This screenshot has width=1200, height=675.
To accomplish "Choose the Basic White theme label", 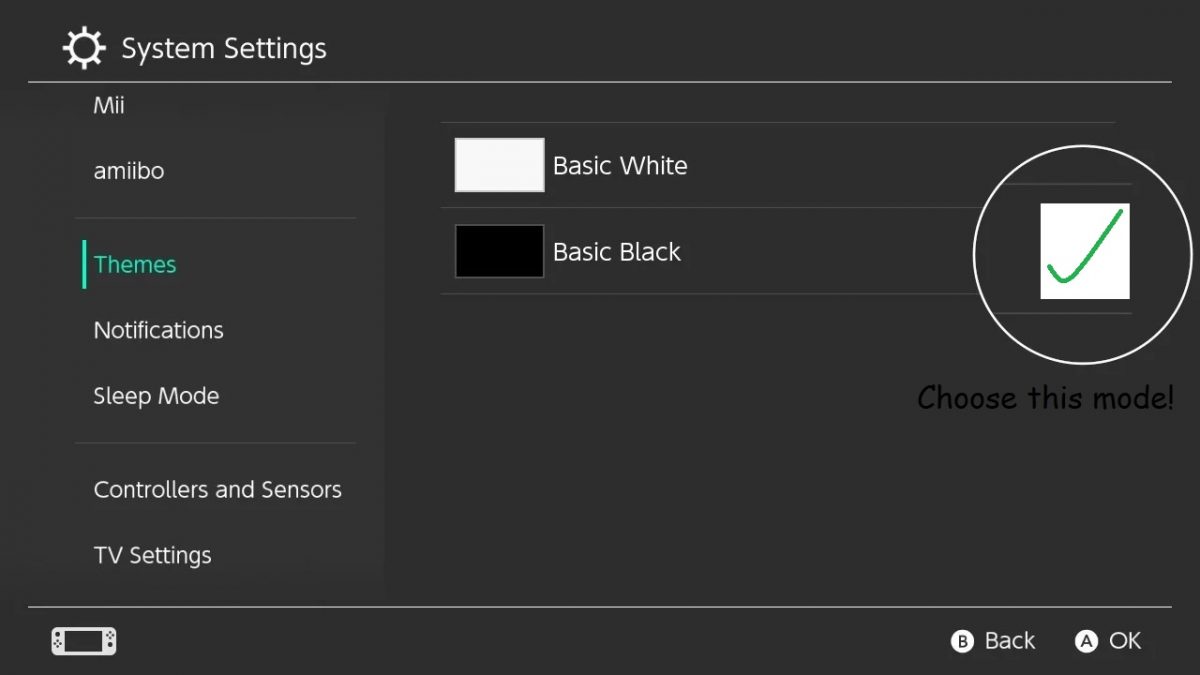I will coord(620,166).
